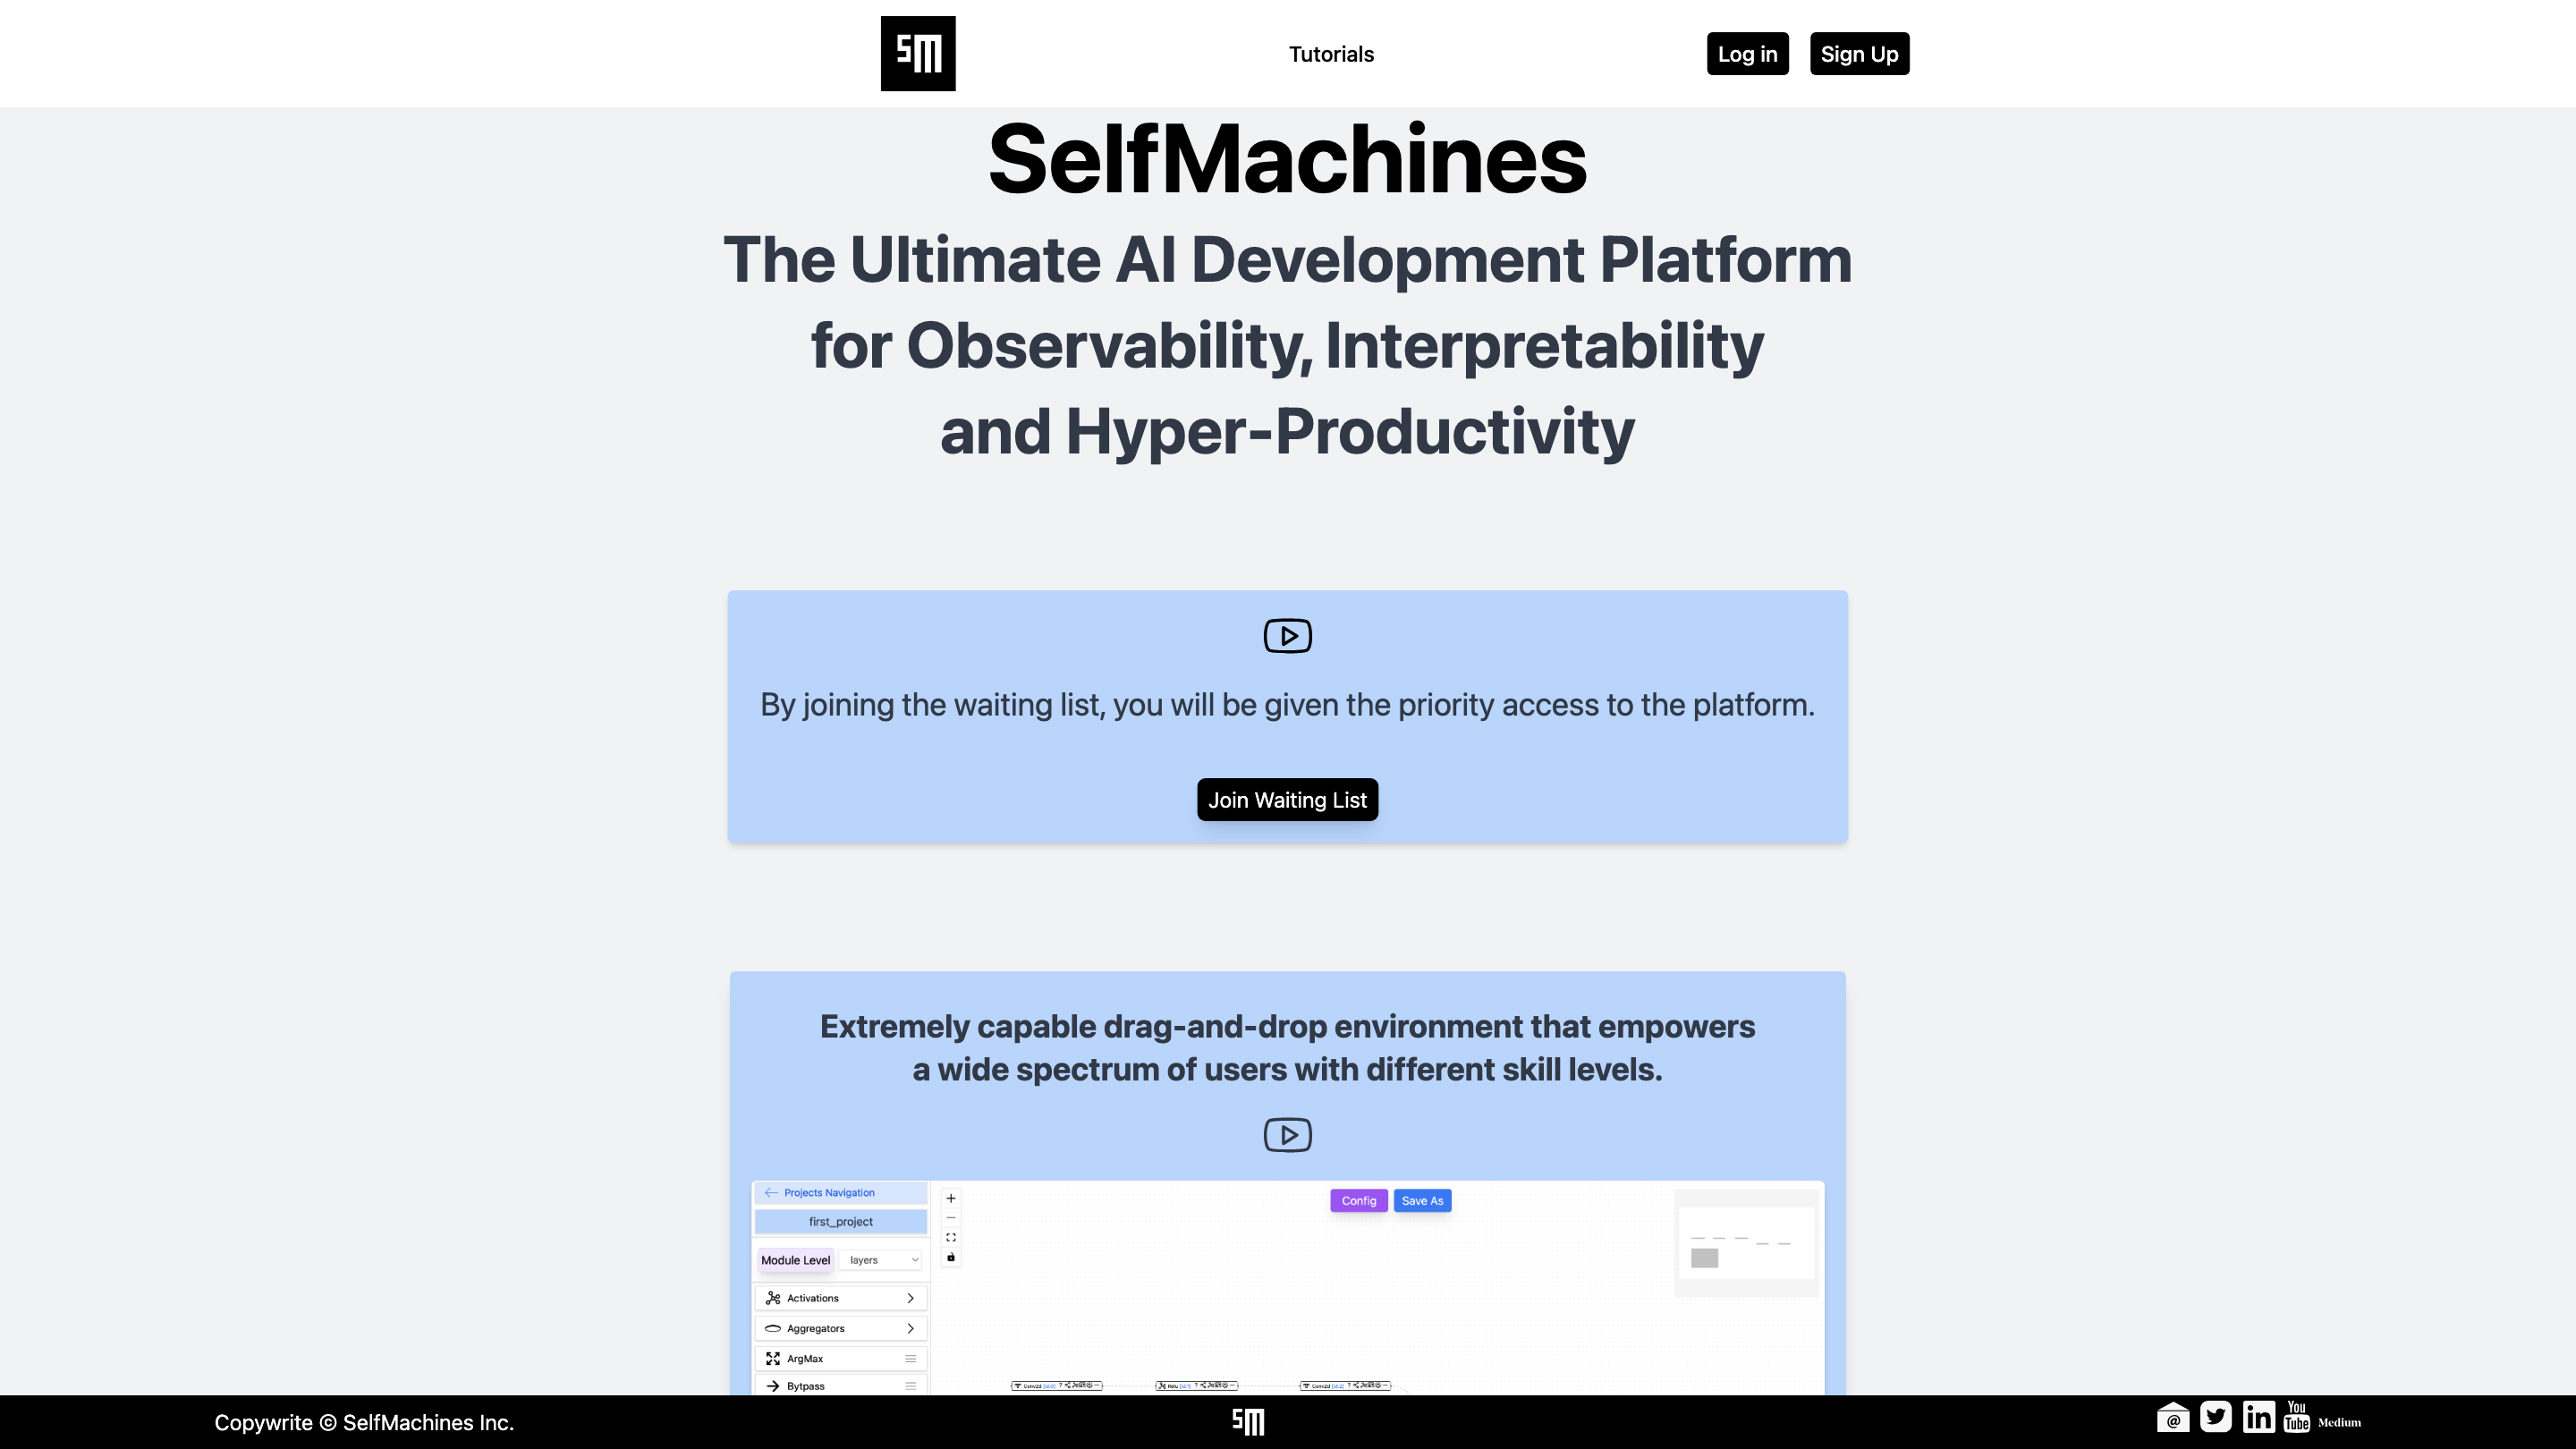Toggle the canvas lock icon

pyautogui.click(x=951, y=1258)
